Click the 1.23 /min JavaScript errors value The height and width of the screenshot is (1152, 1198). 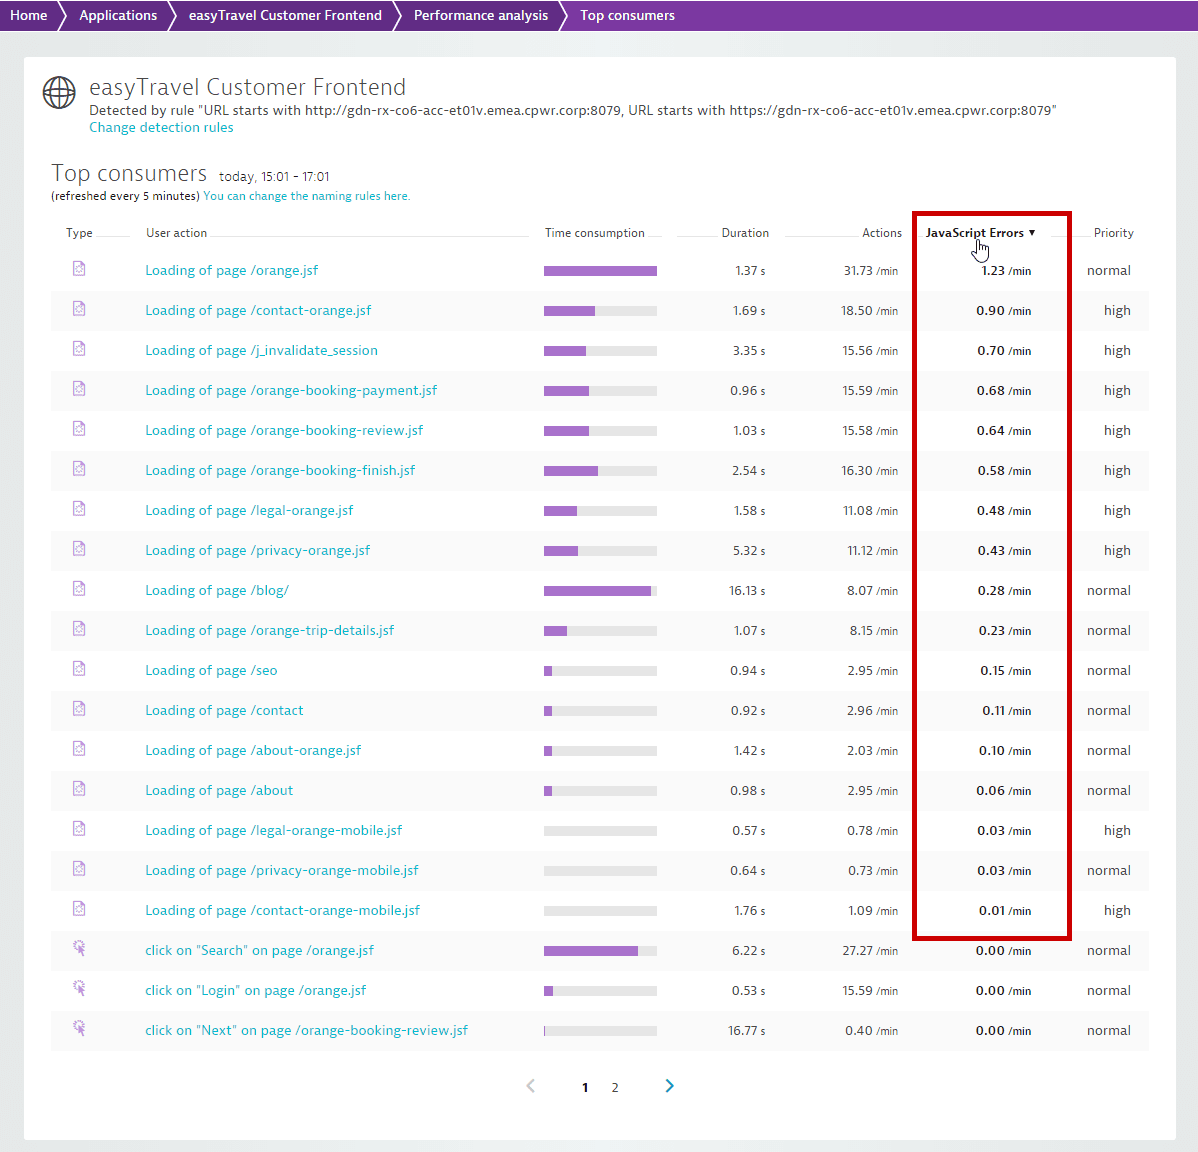1006,270
